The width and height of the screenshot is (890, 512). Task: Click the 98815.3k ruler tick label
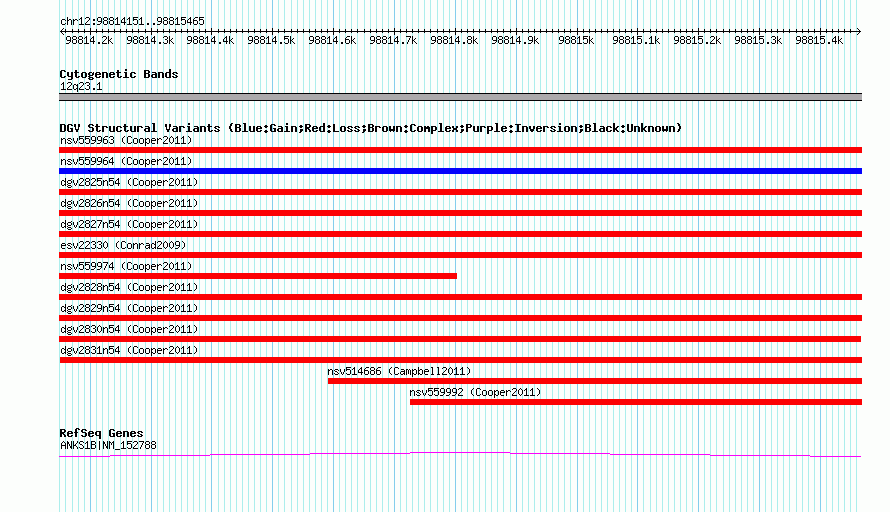758,41
